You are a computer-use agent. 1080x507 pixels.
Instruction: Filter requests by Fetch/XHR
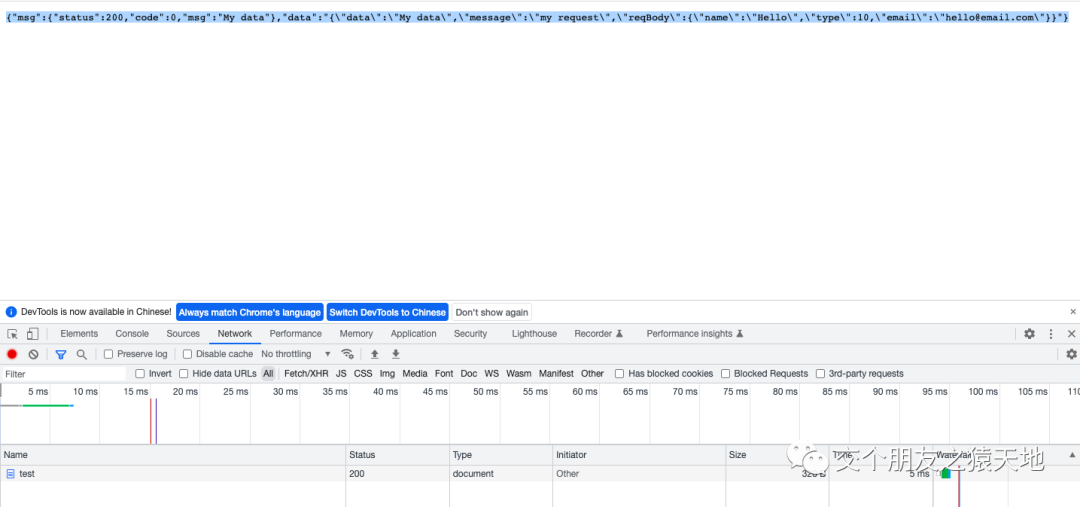307,373
